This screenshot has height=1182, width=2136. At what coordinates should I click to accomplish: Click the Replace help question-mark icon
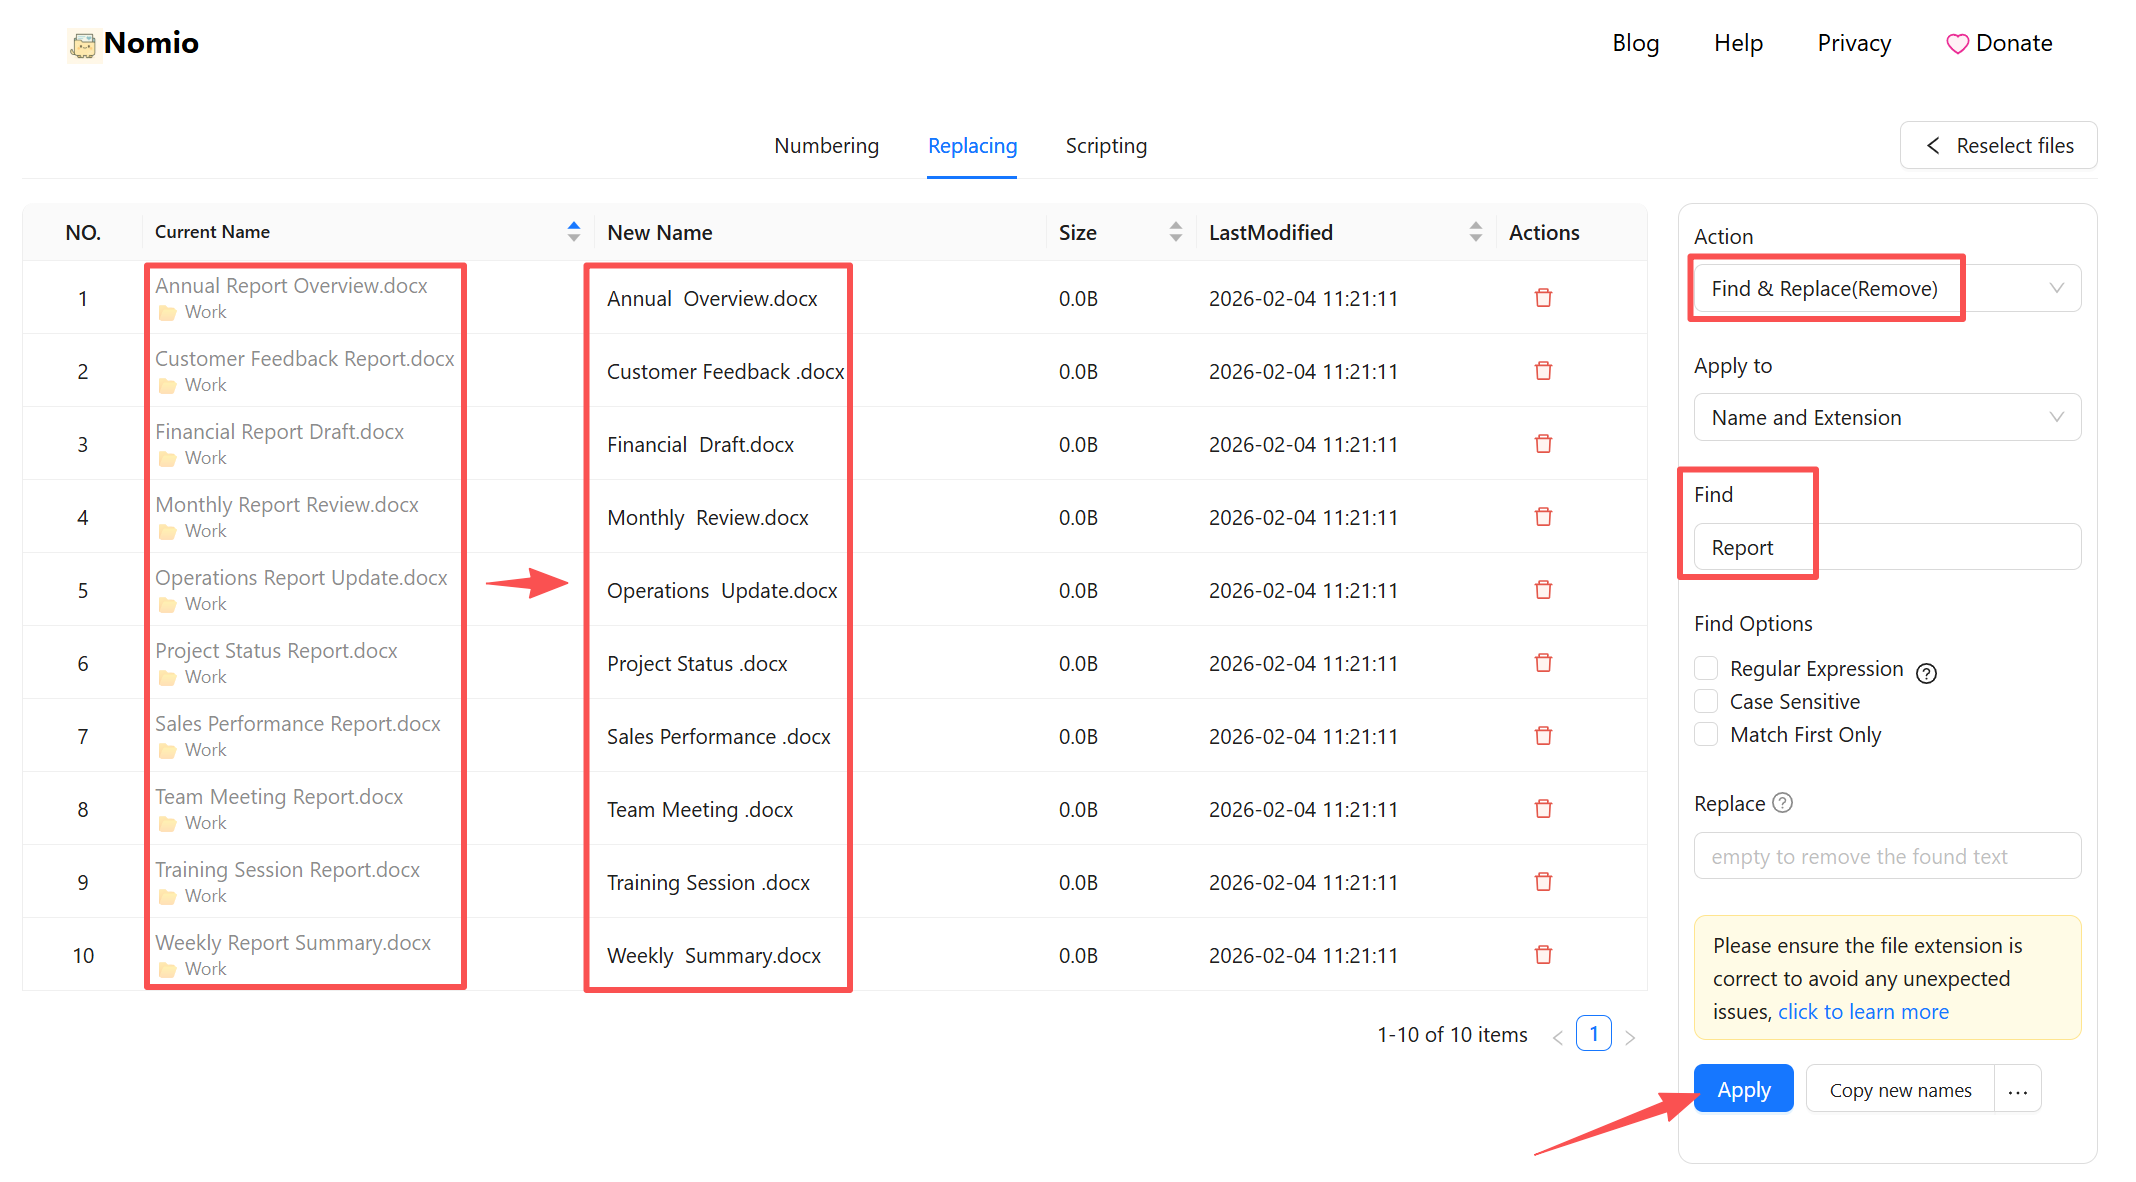click(x=1782, y=803)
